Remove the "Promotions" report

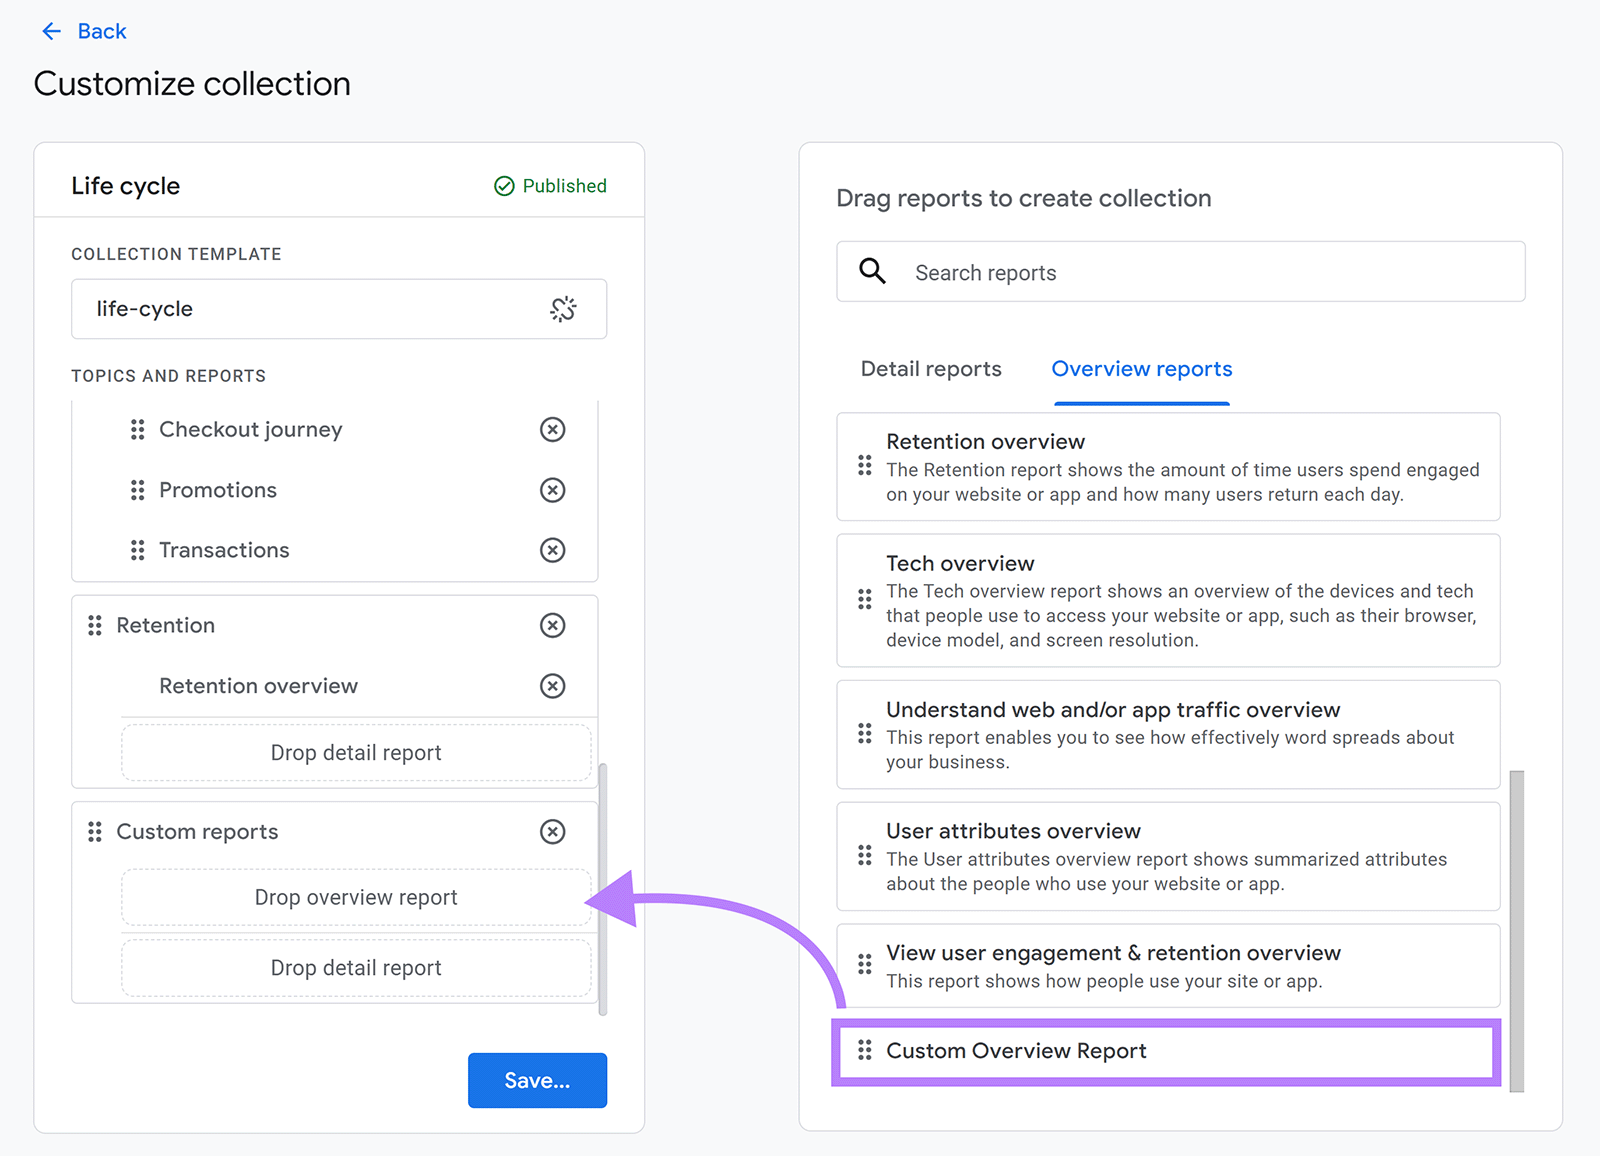552,490
